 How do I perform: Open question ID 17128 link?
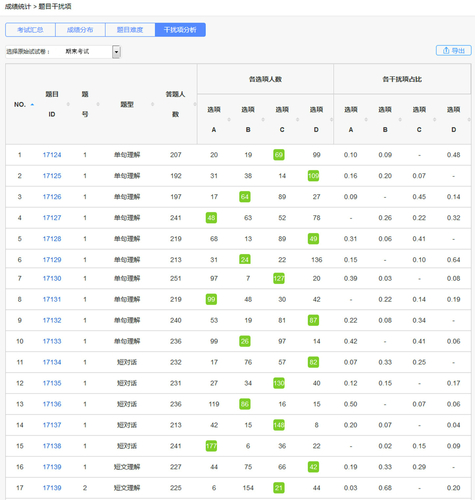pyautogui.click(x=52, y=239)
